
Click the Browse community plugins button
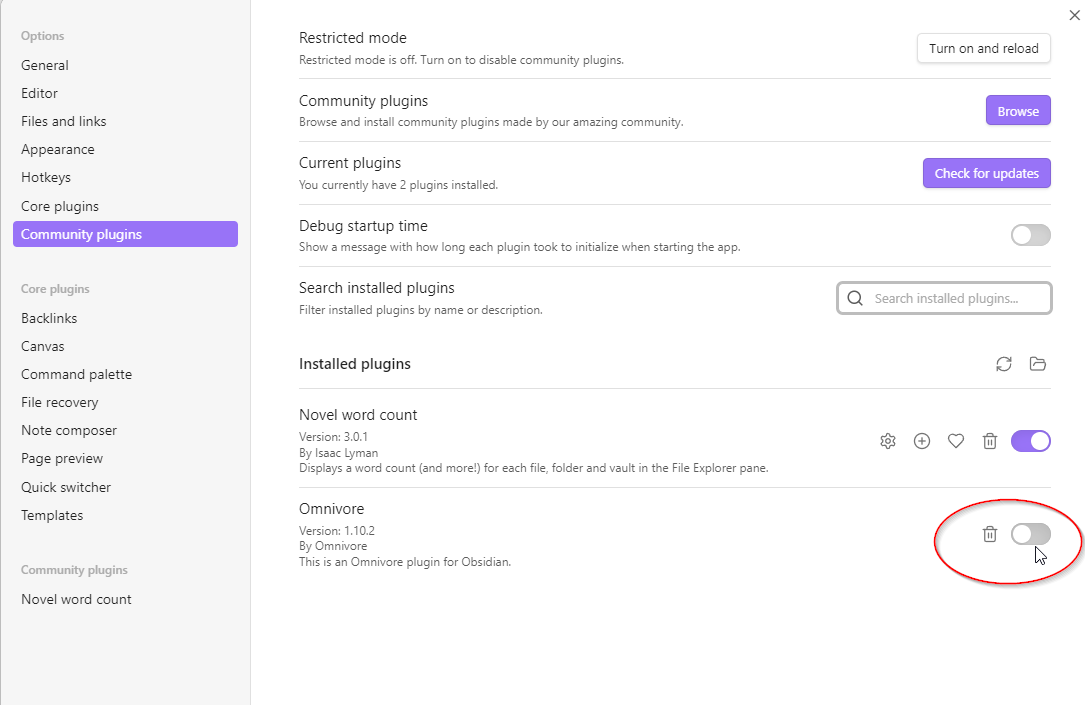click(x=1018, y=111)
